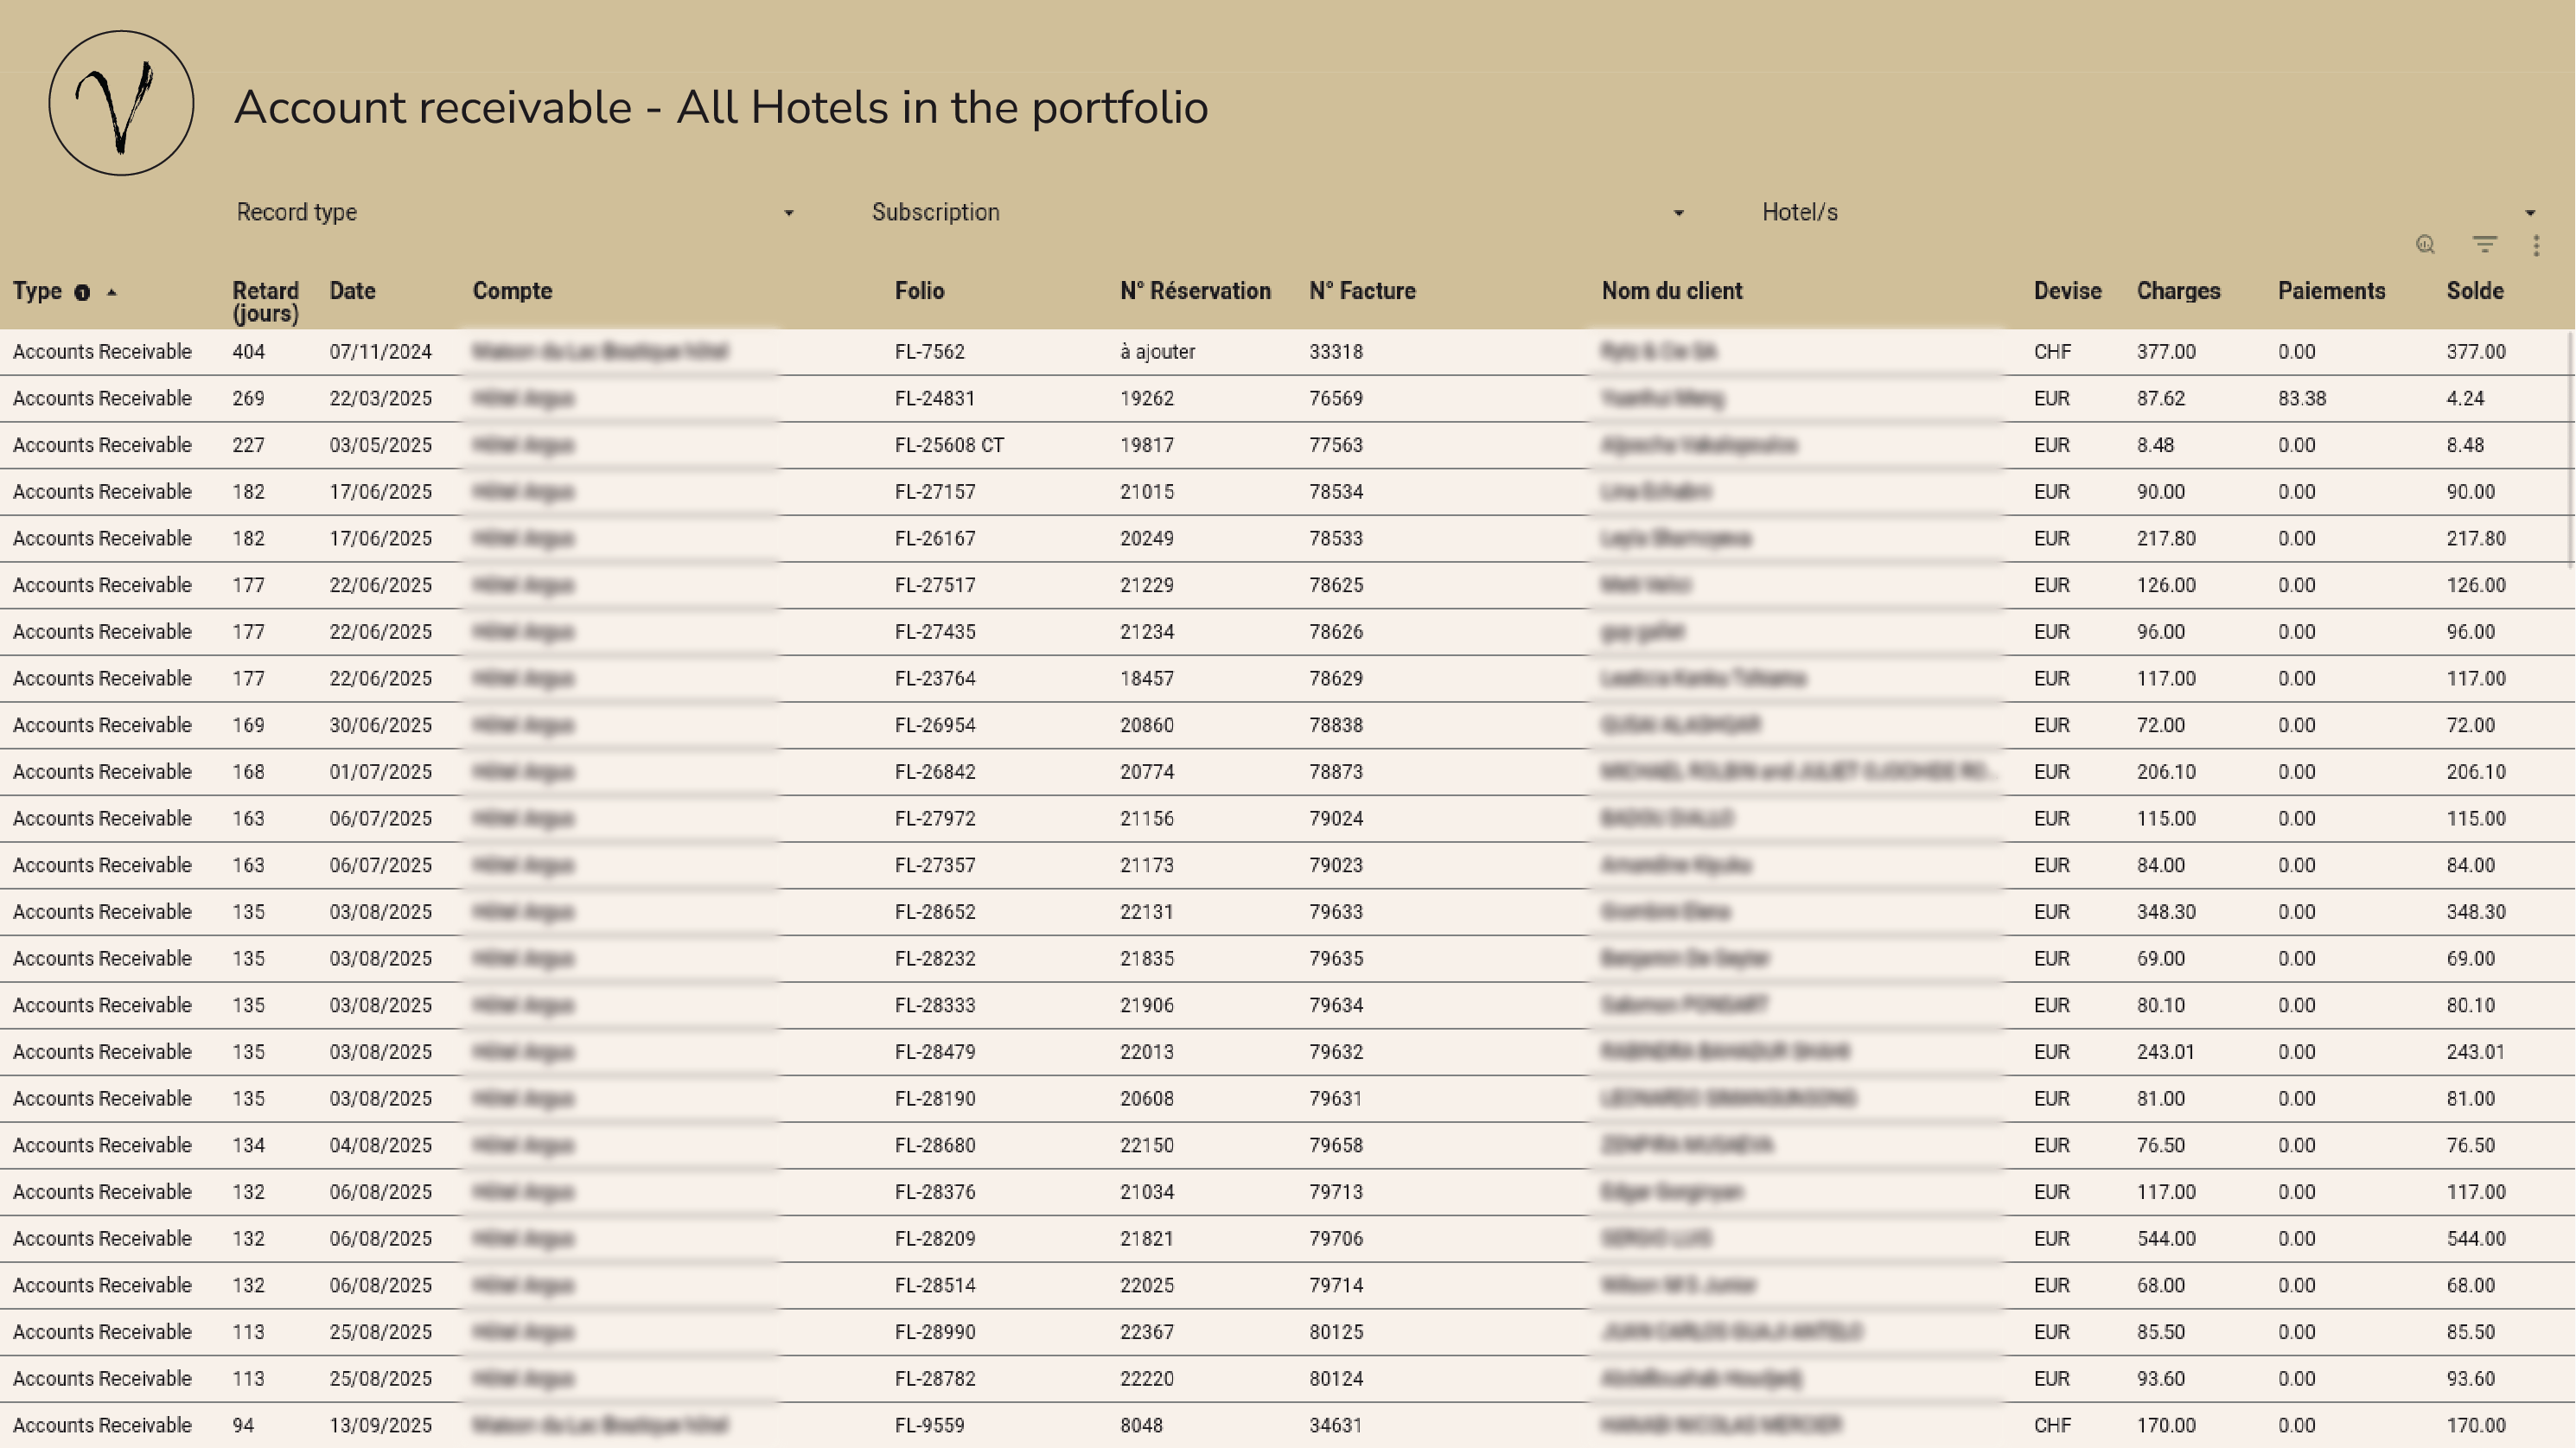Expand the Record type dropdown
The image size is (2576, 1448).
pos(515,212)
